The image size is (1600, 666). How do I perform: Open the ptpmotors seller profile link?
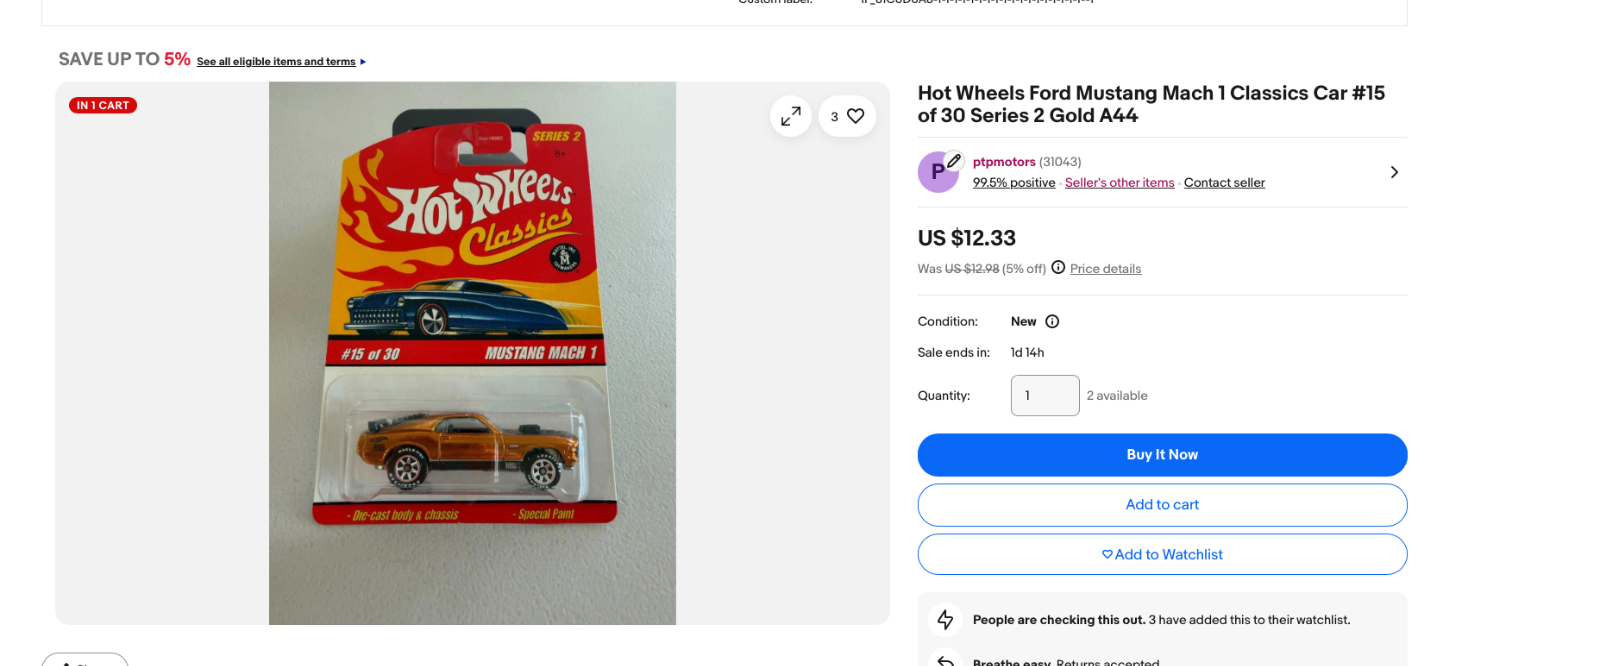pyautogui.click(x=1004, y=161)
